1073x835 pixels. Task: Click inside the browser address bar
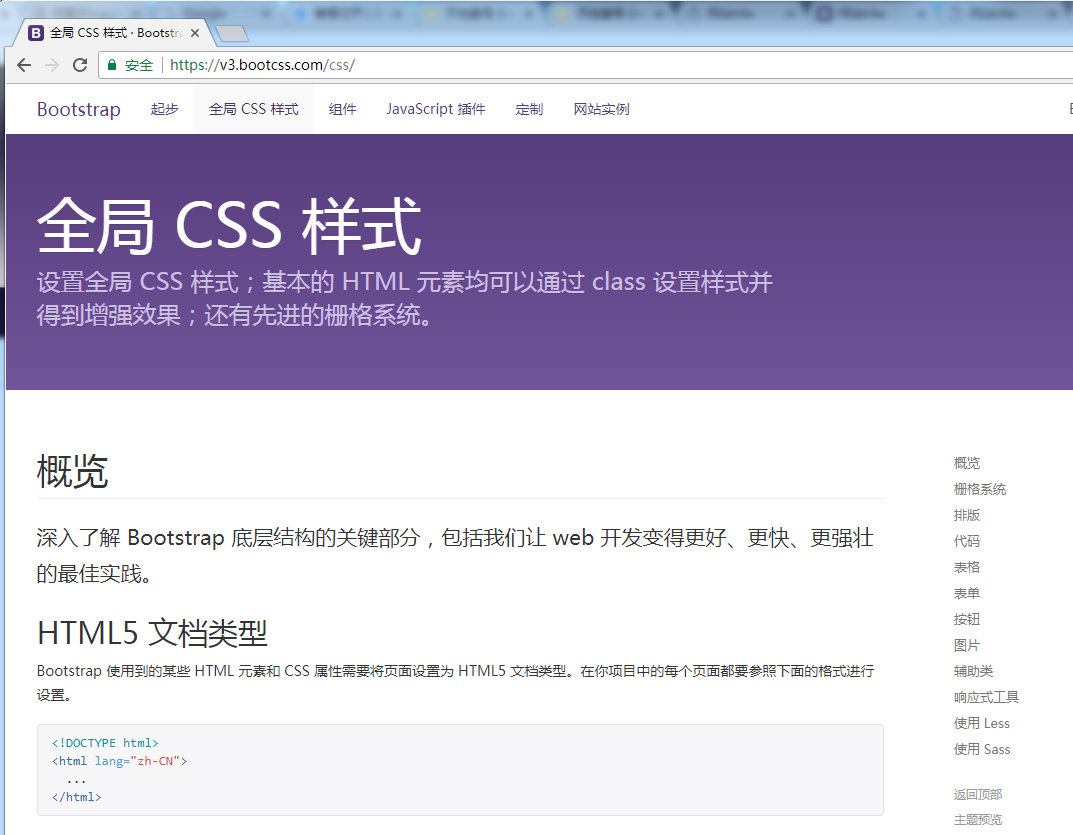[400, 64]
